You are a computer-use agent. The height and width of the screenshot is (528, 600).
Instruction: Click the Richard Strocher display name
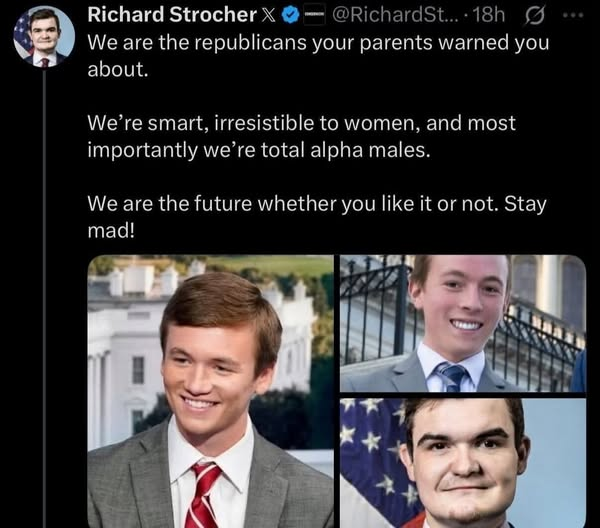point(169,15)
